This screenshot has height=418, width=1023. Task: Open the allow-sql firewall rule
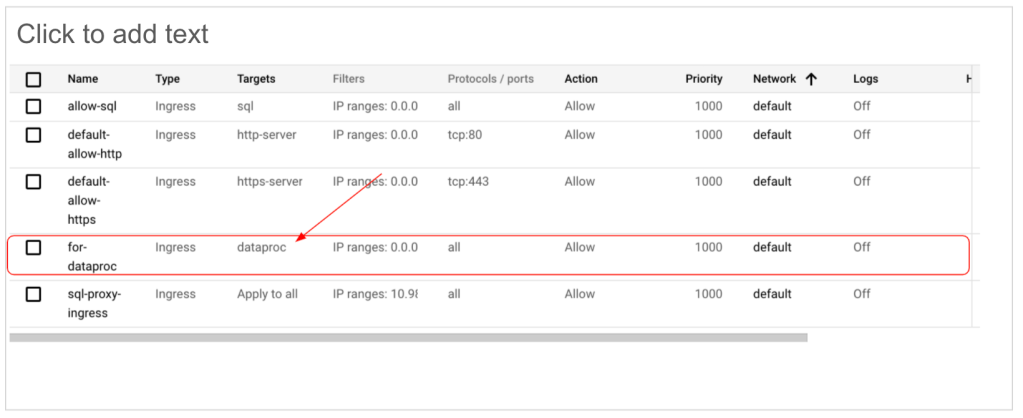[x=91, y=106]
